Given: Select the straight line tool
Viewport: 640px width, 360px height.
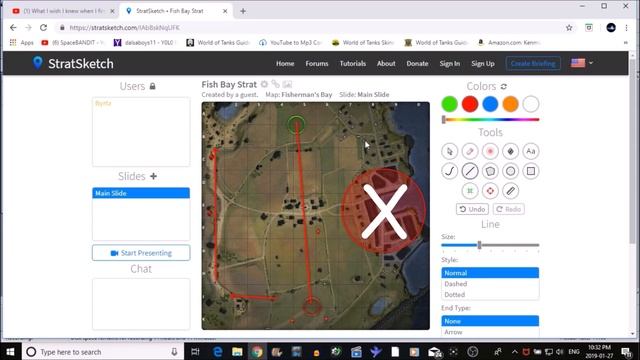Looking at the screenshot, I should tap(470, 171).
